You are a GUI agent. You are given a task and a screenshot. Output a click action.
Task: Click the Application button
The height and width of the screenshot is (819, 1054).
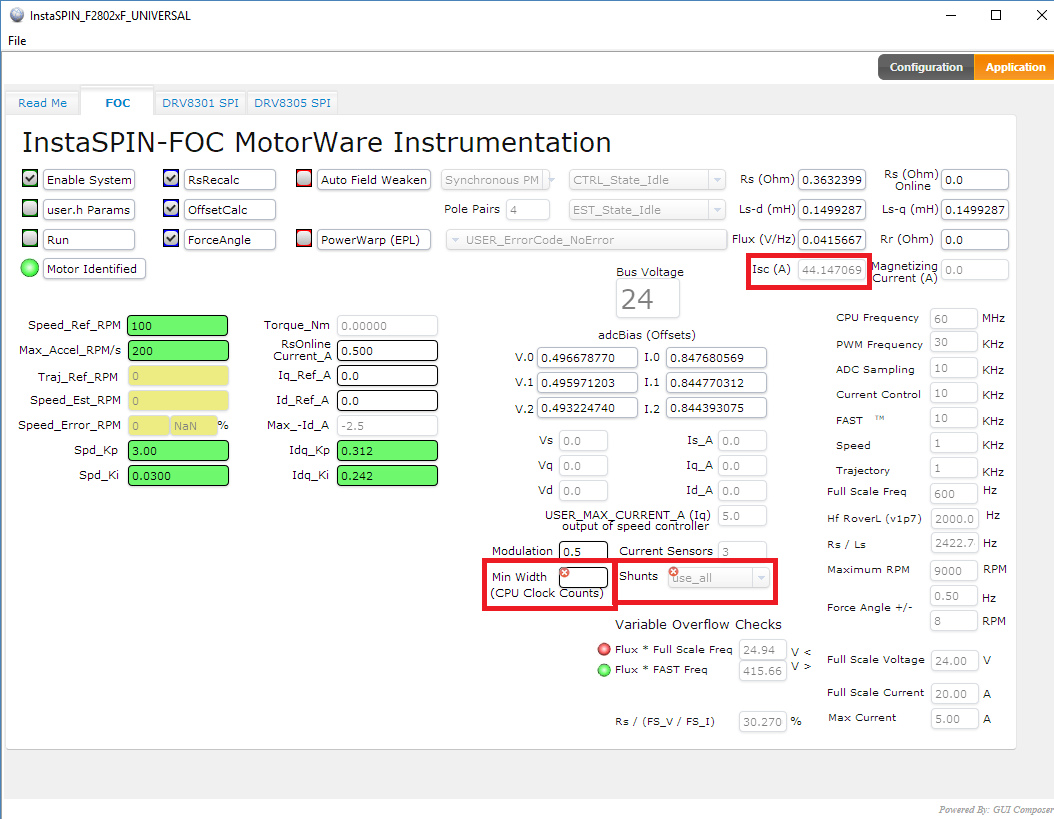coord(1014,67)
